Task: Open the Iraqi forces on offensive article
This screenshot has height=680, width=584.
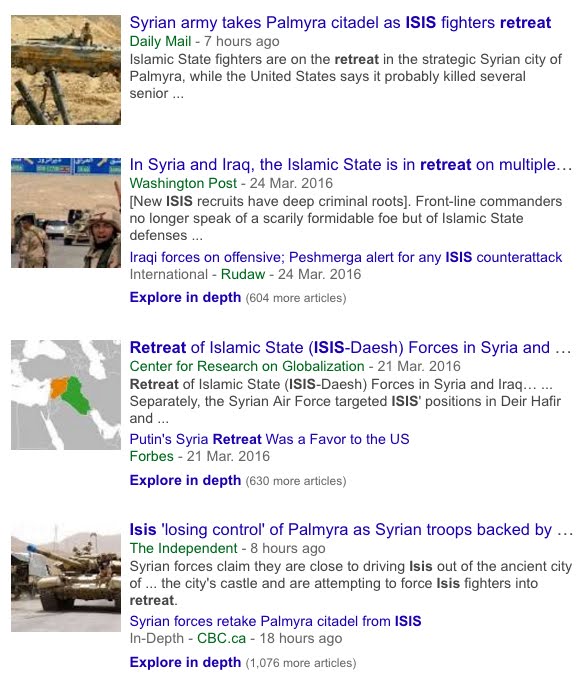Action: coord(346,257)
